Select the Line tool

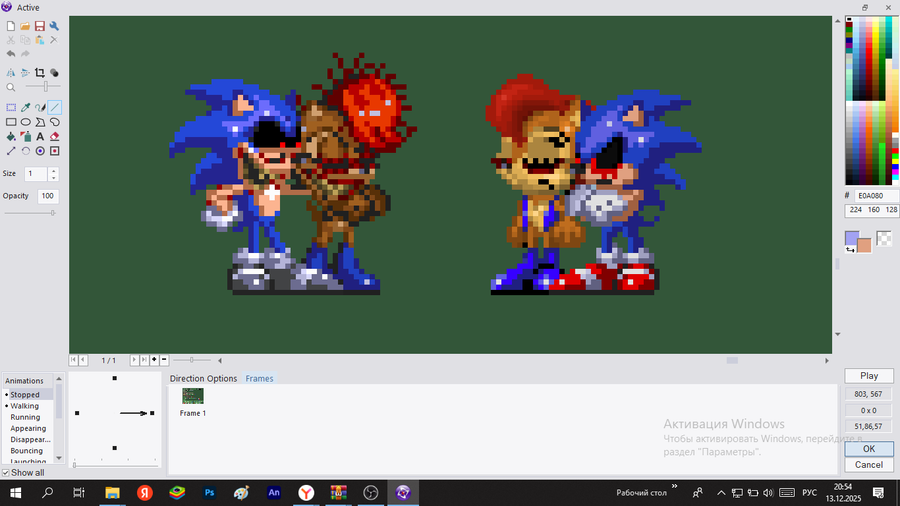click(55, 107)
